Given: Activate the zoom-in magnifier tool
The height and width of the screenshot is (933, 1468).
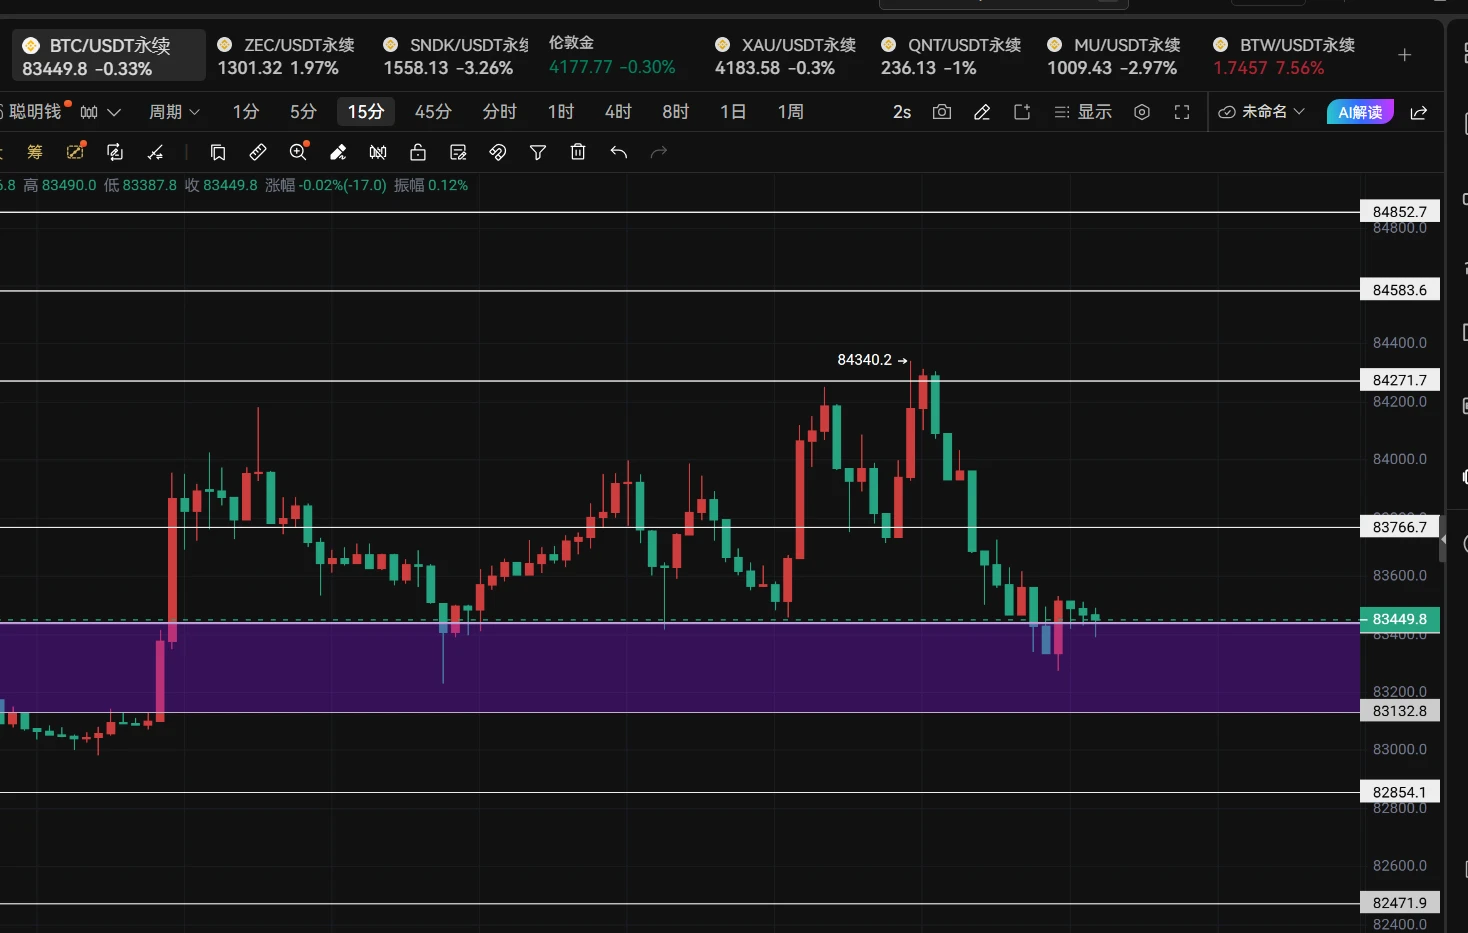Looking at the screenshot, I should point(298,152).
